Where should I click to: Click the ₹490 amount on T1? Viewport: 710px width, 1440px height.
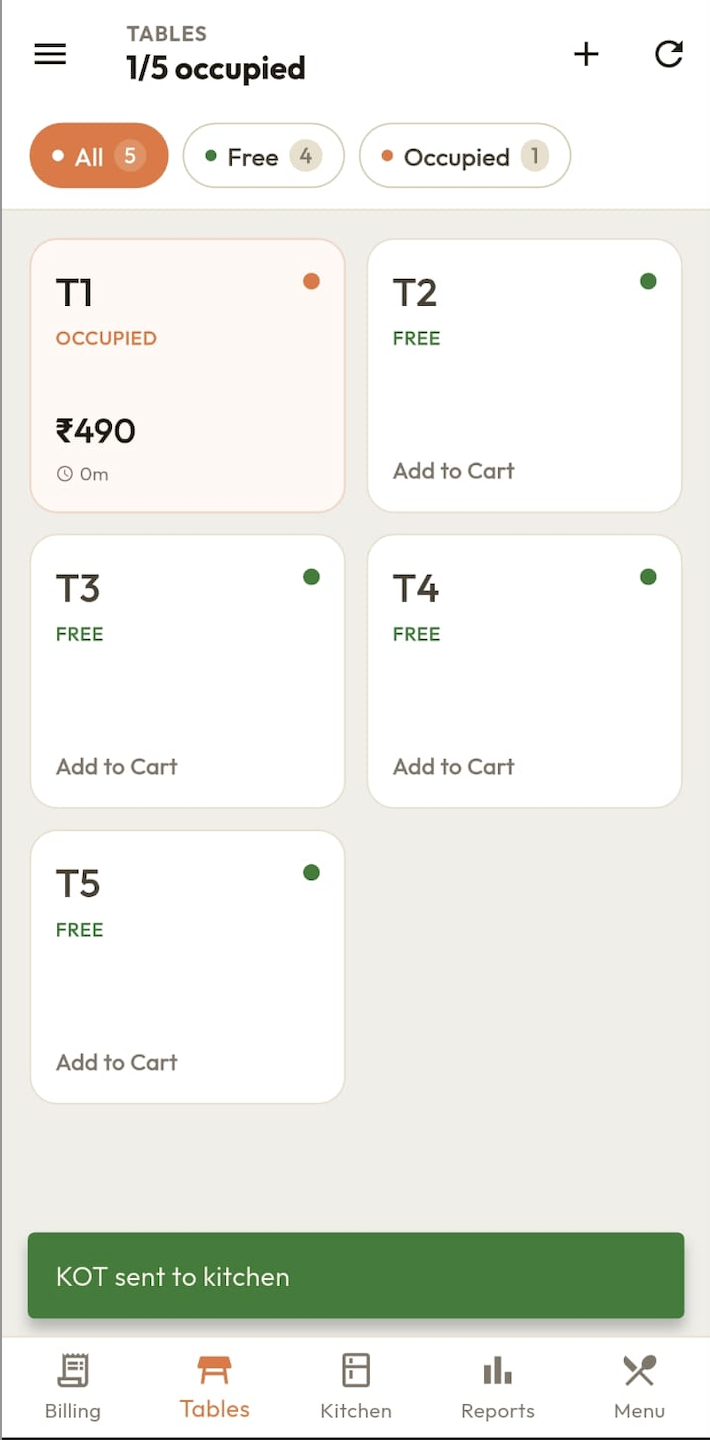point(96,431)
